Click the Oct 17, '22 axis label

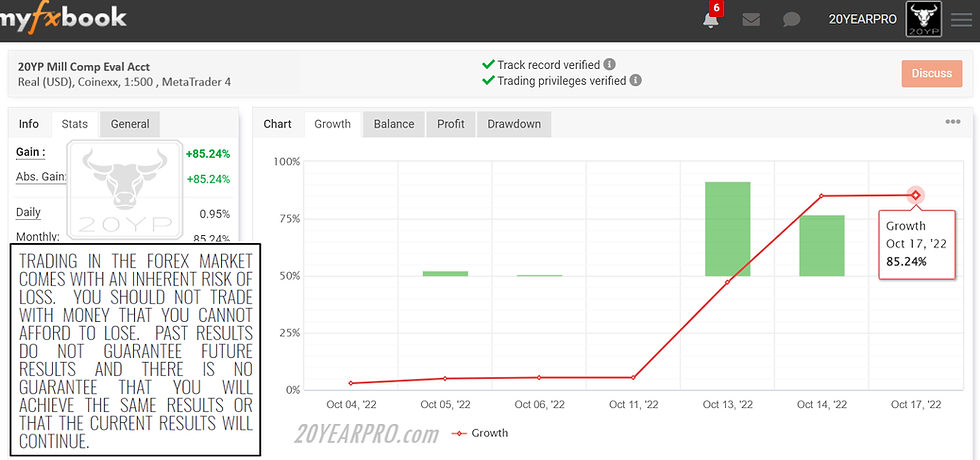pyautogui.click(x=916, y=404)
